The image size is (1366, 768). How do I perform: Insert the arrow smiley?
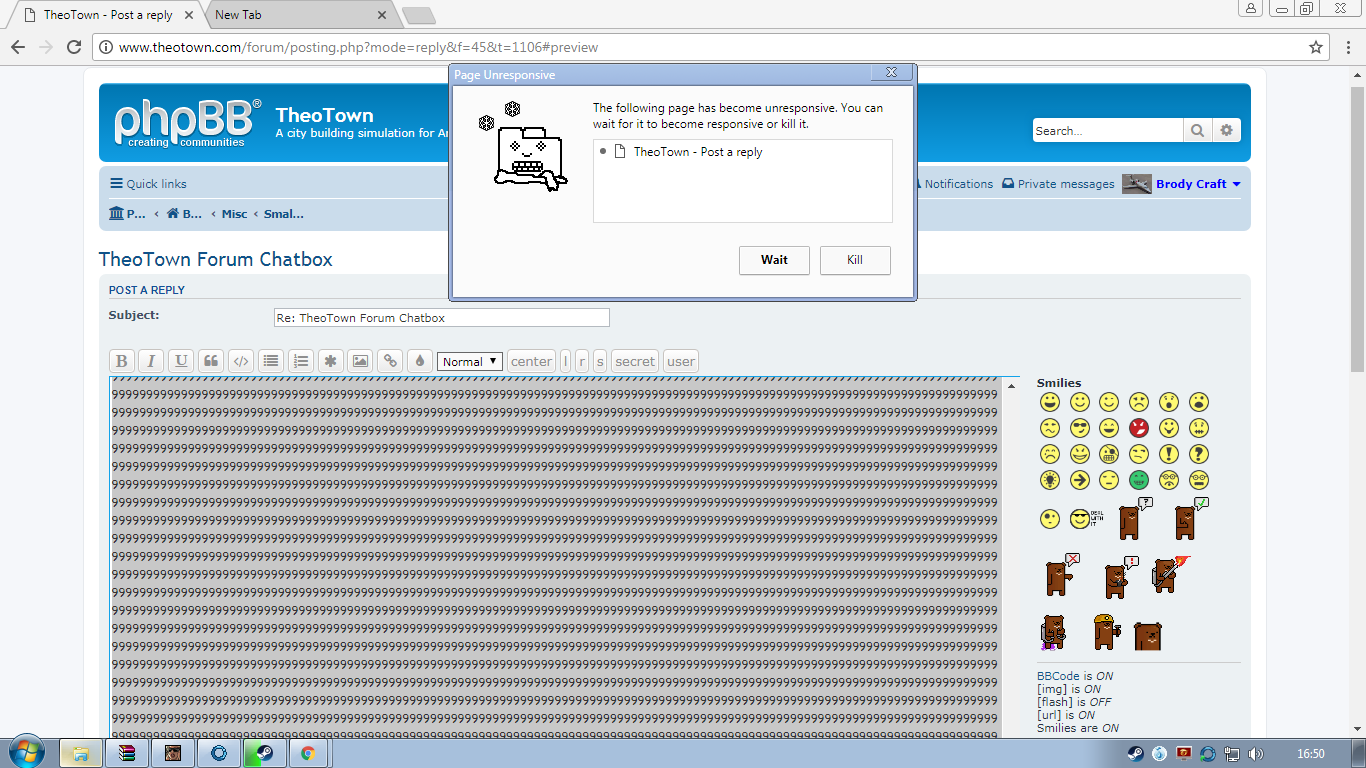pos(1080,480)
